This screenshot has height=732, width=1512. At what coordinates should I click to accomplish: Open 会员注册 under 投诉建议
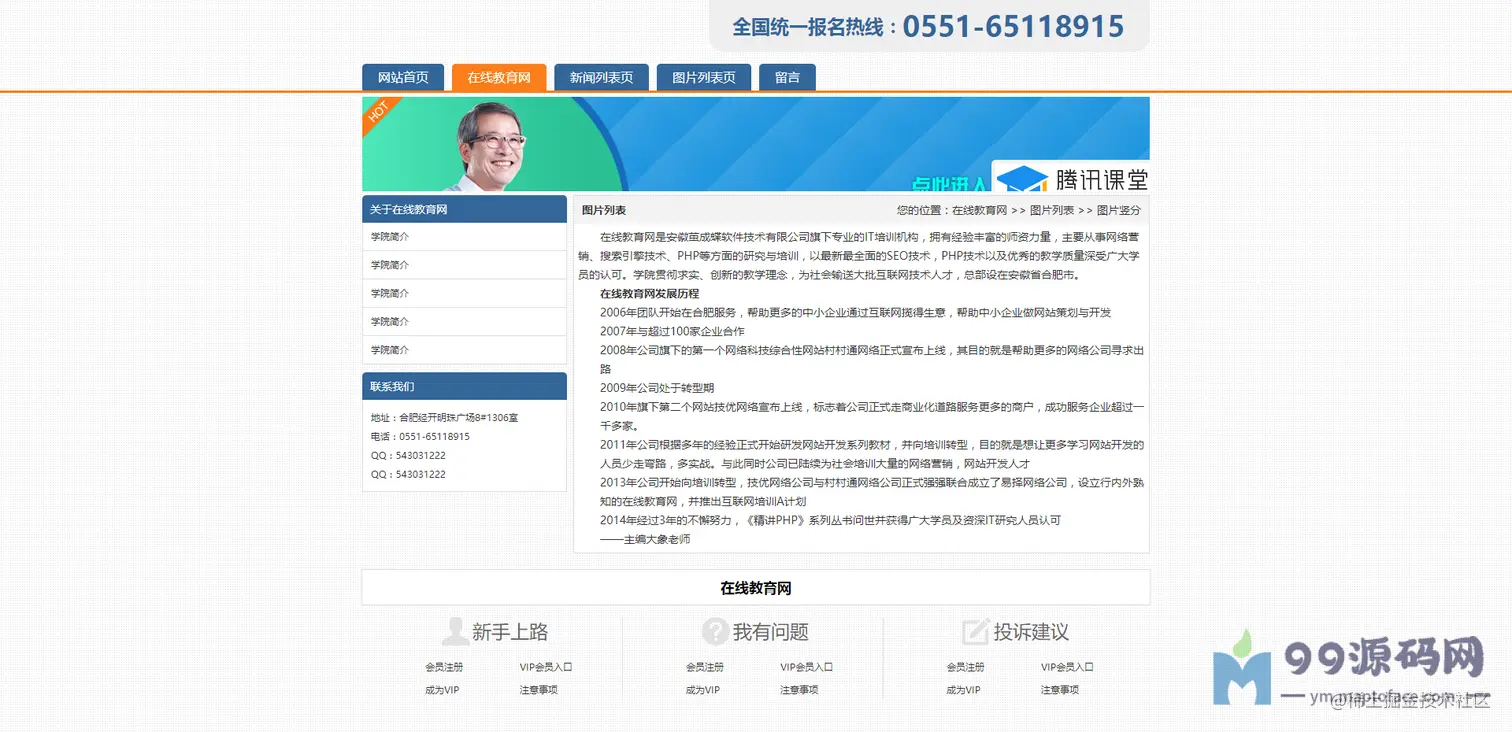coord(966,667)
